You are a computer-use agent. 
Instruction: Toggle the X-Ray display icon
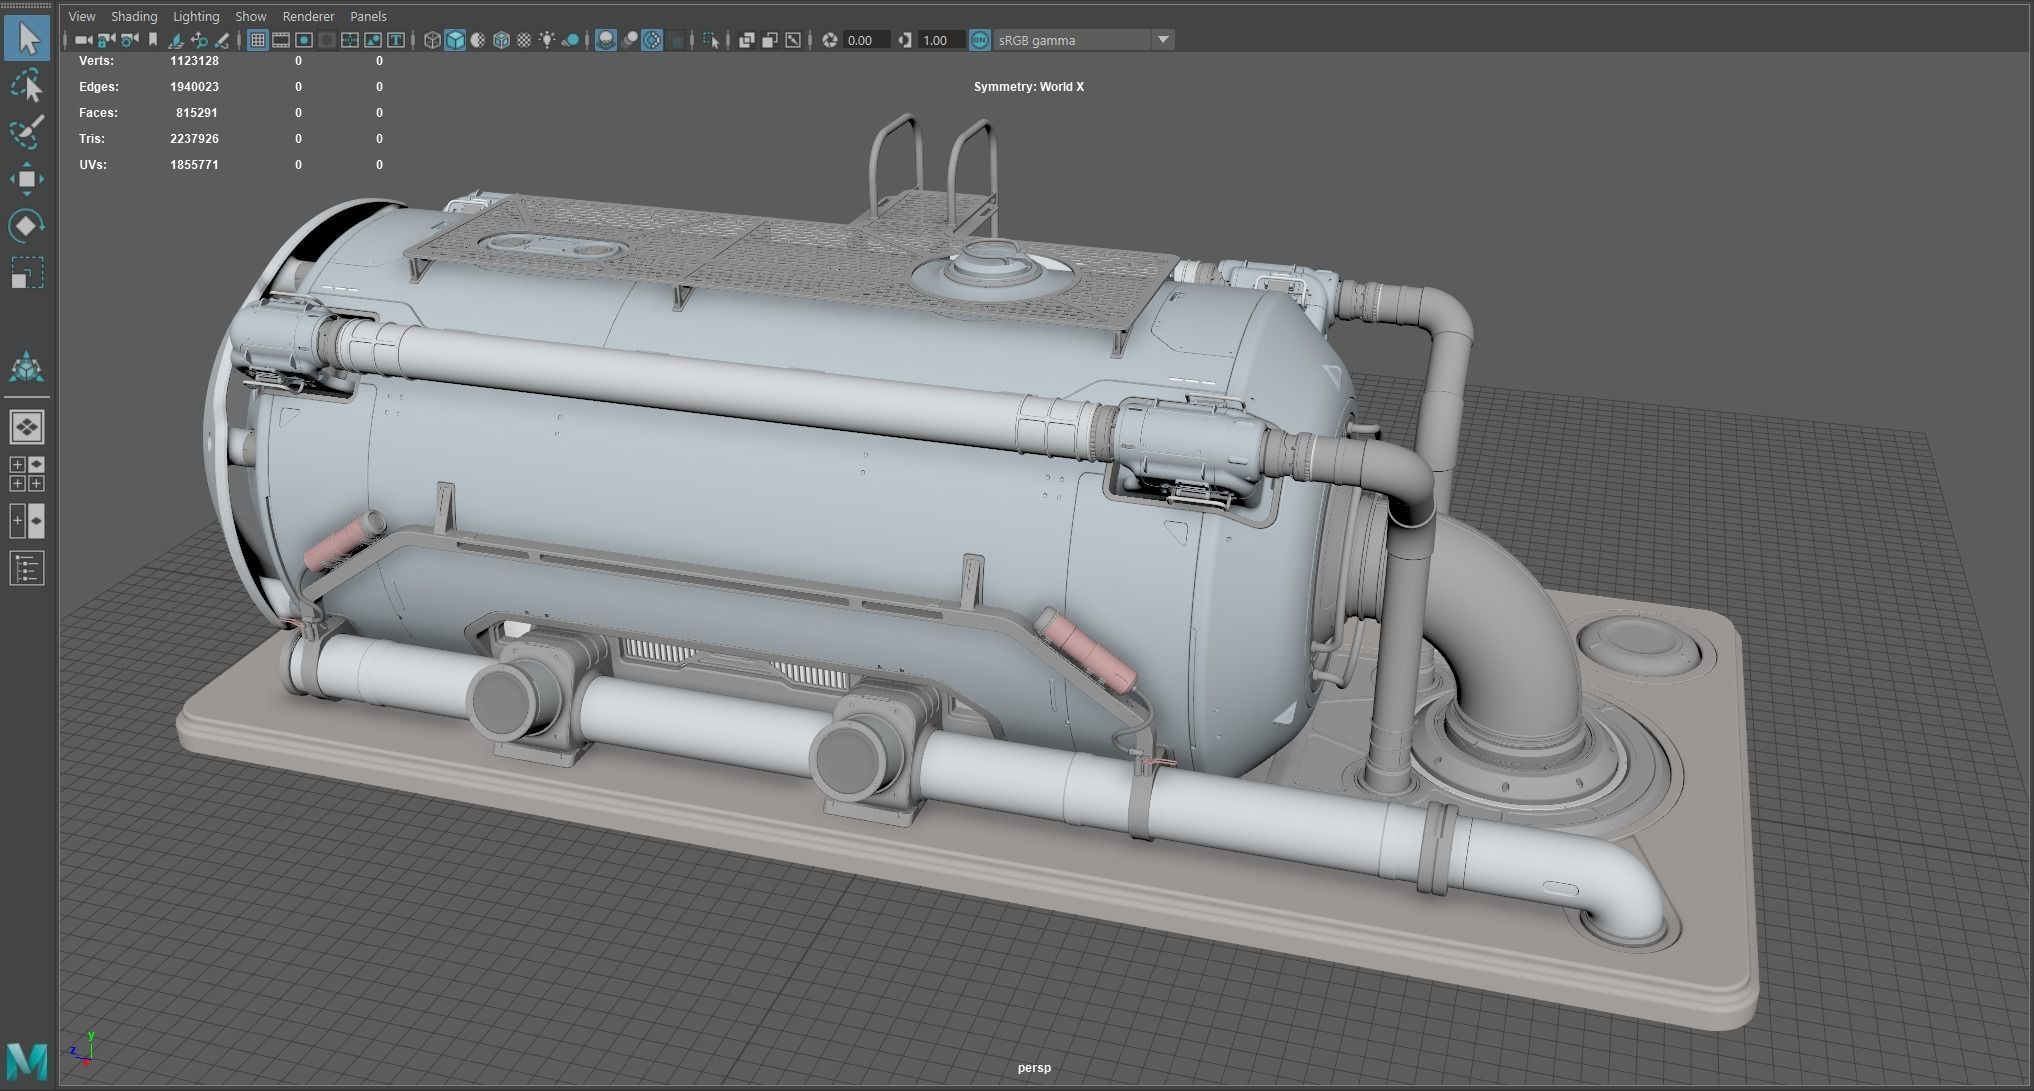point(746,40)
